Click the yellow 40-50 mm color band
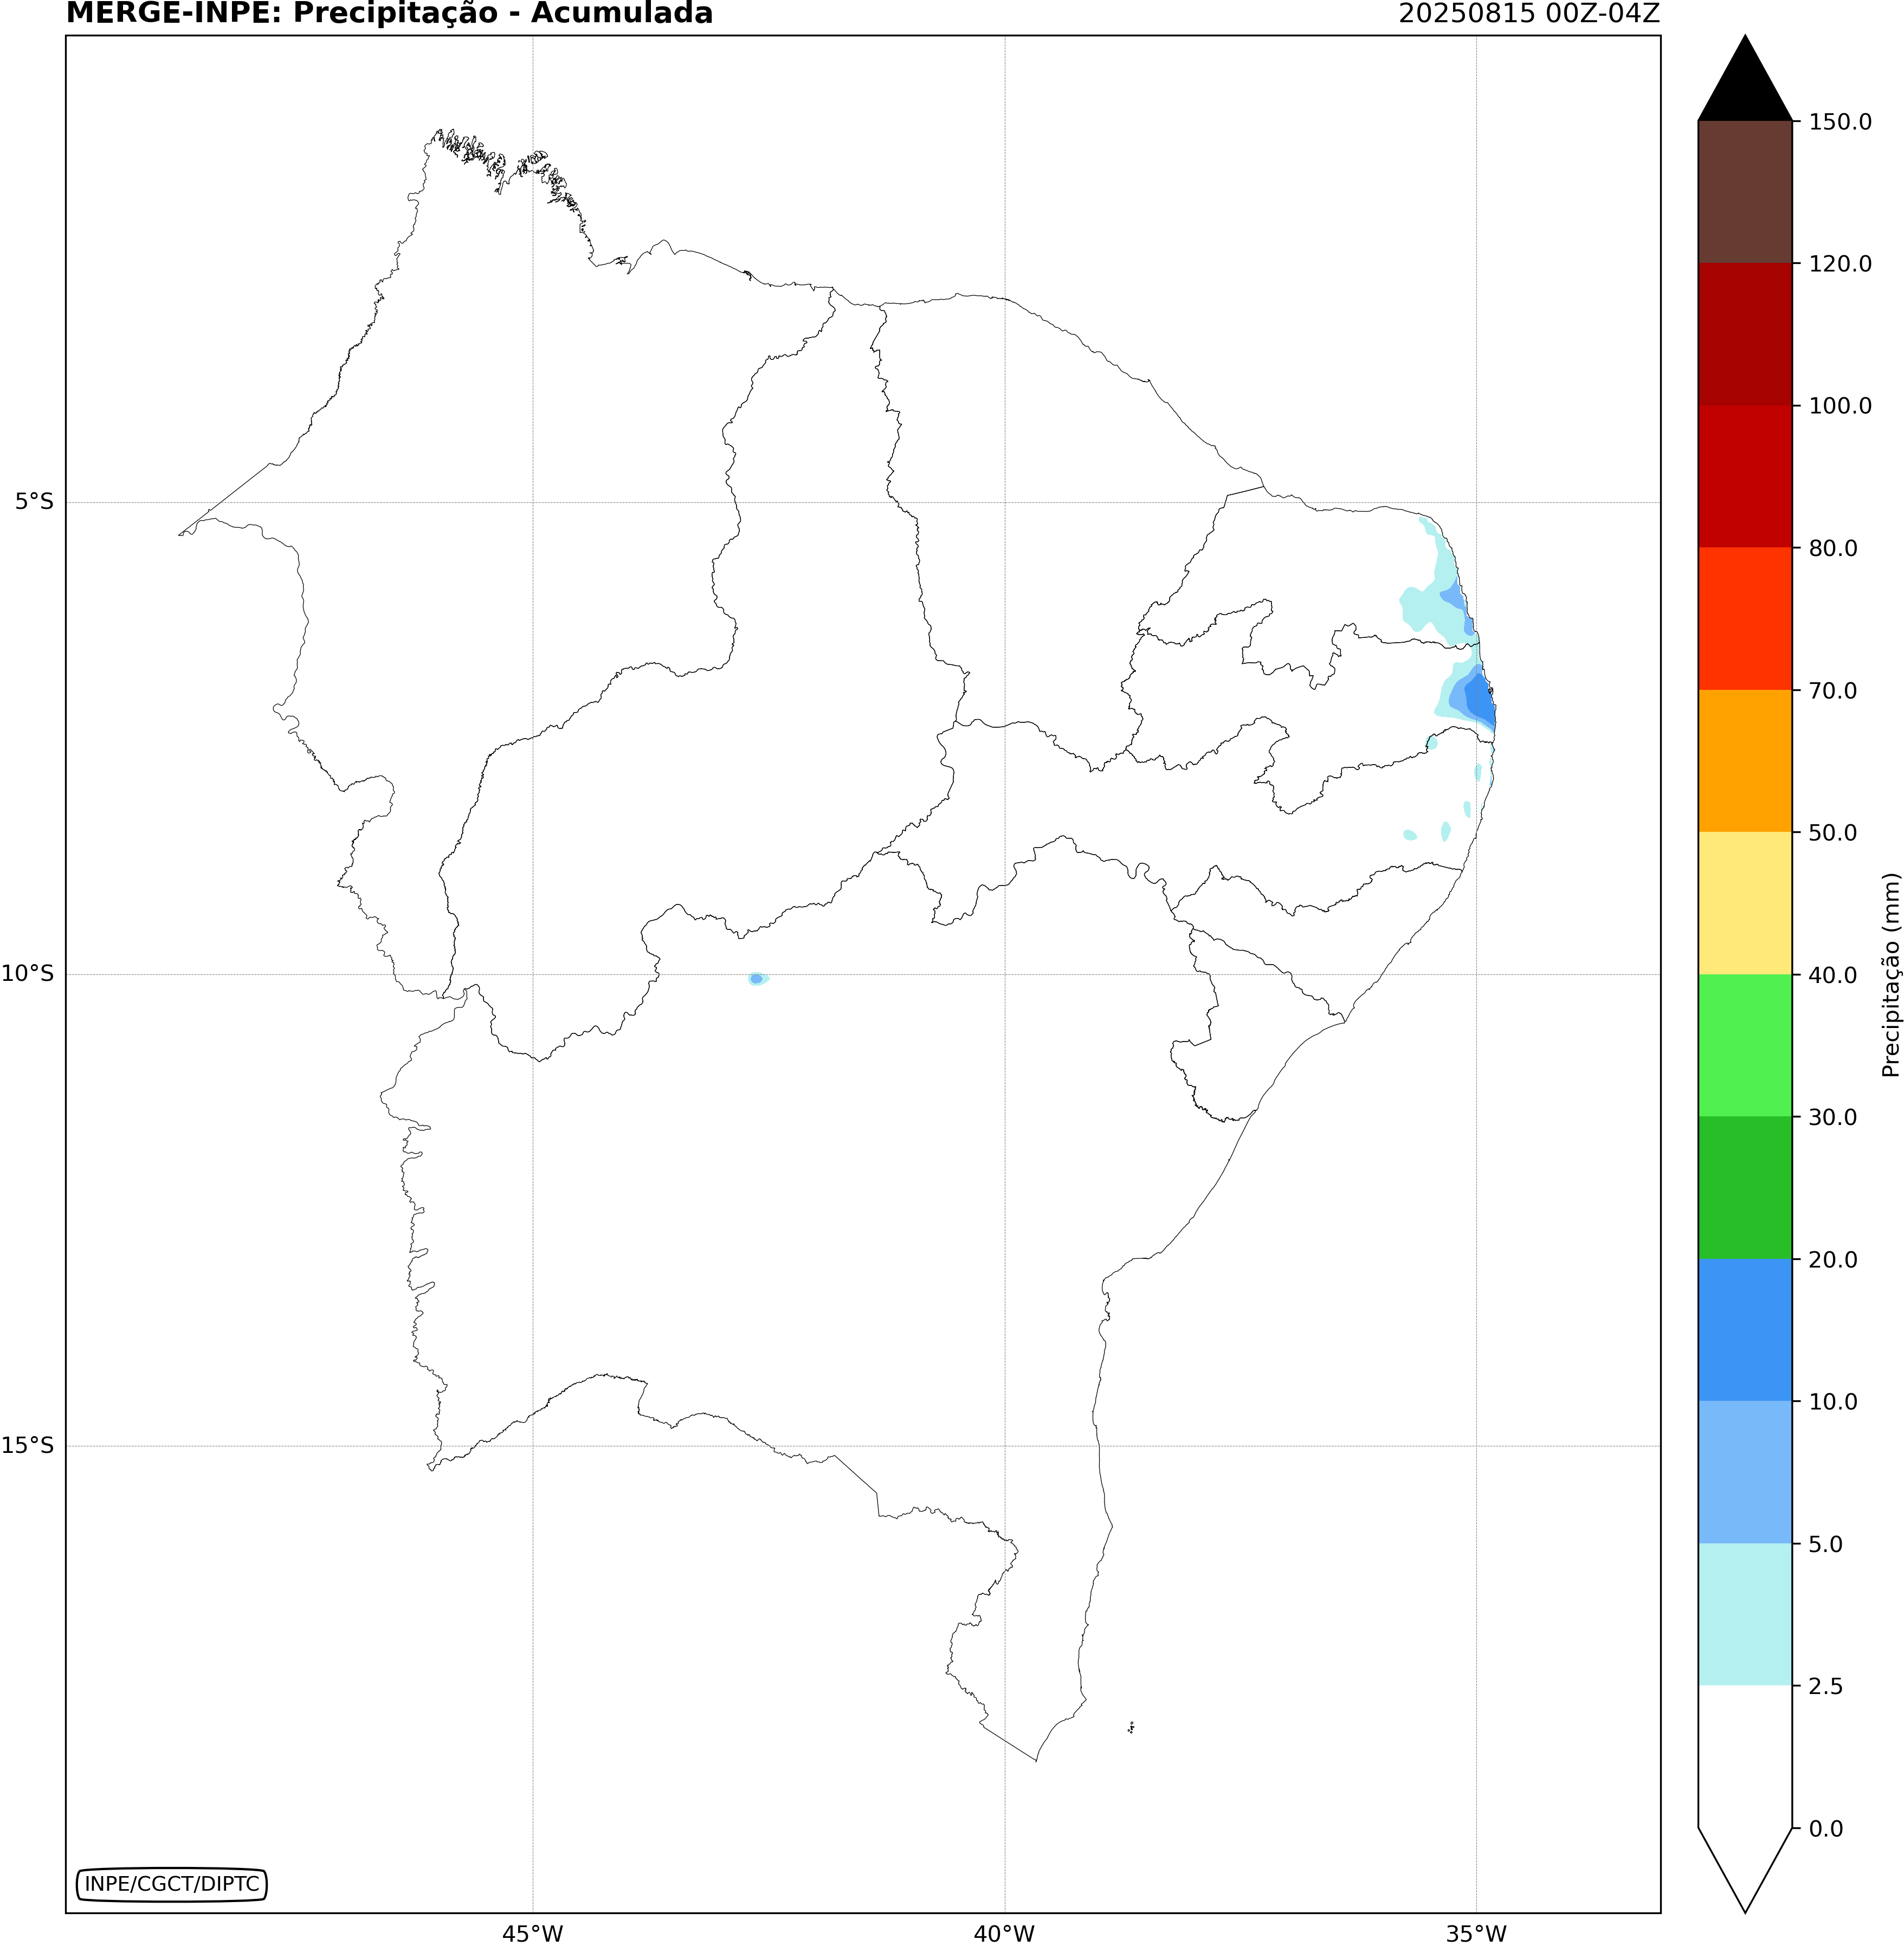This screenshot has height=1946, width=1904. pos(1744,902)
